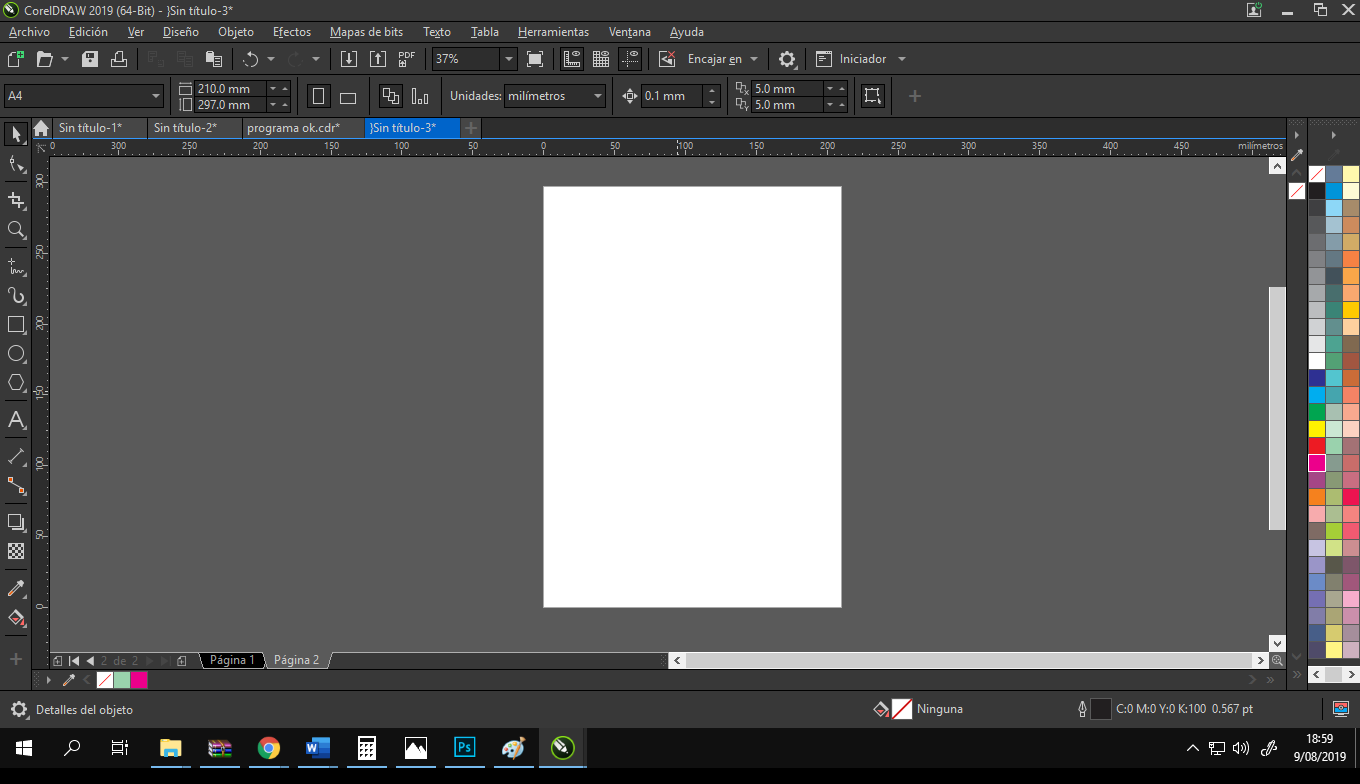
Task: Pick the Zoom tool in toolbox
Action: click(16, 230)
